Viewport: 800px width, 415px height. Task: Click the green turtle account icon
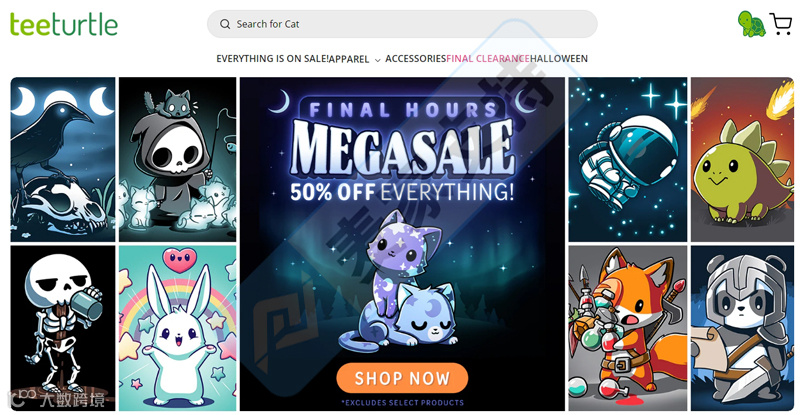click(x=751, y=24)
